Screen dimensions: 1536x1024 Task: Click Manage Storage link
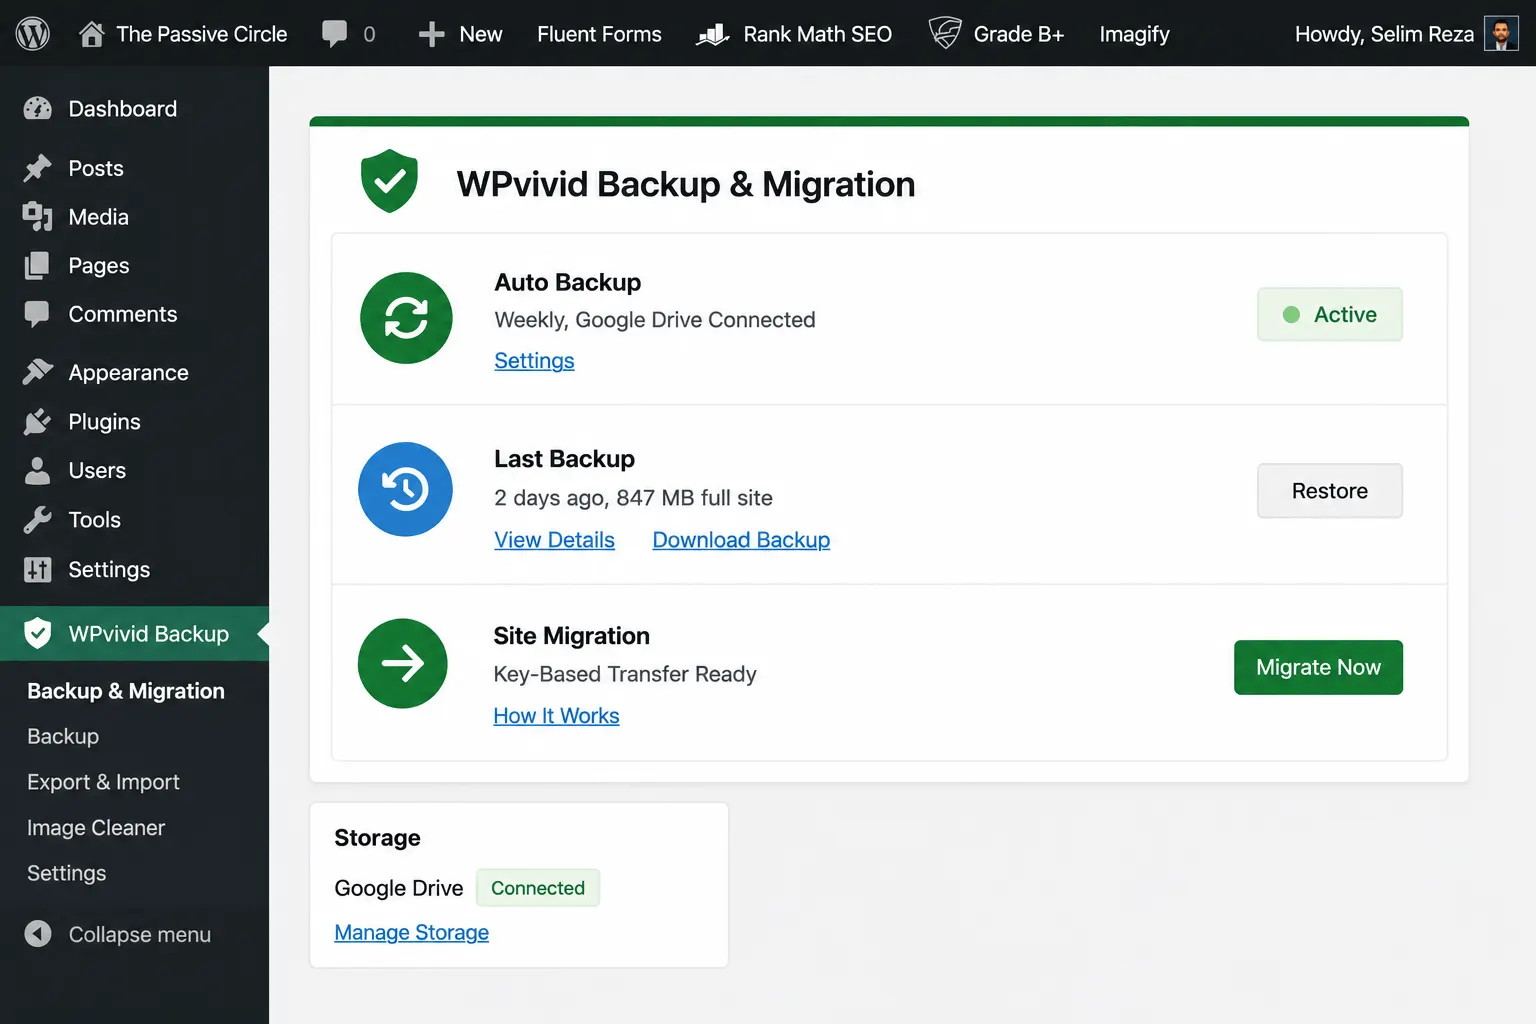[411, 933]
